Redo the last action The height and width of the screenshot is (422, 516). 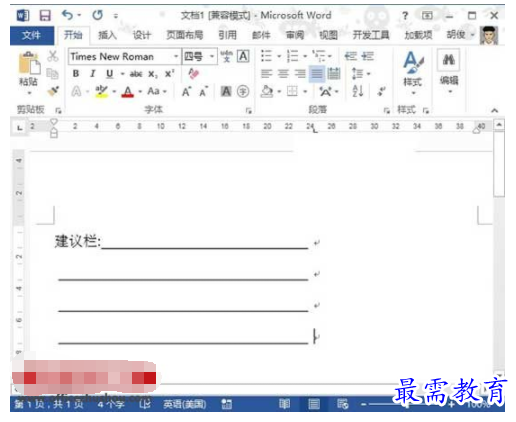pyautogui.click(x=97, y=15)
